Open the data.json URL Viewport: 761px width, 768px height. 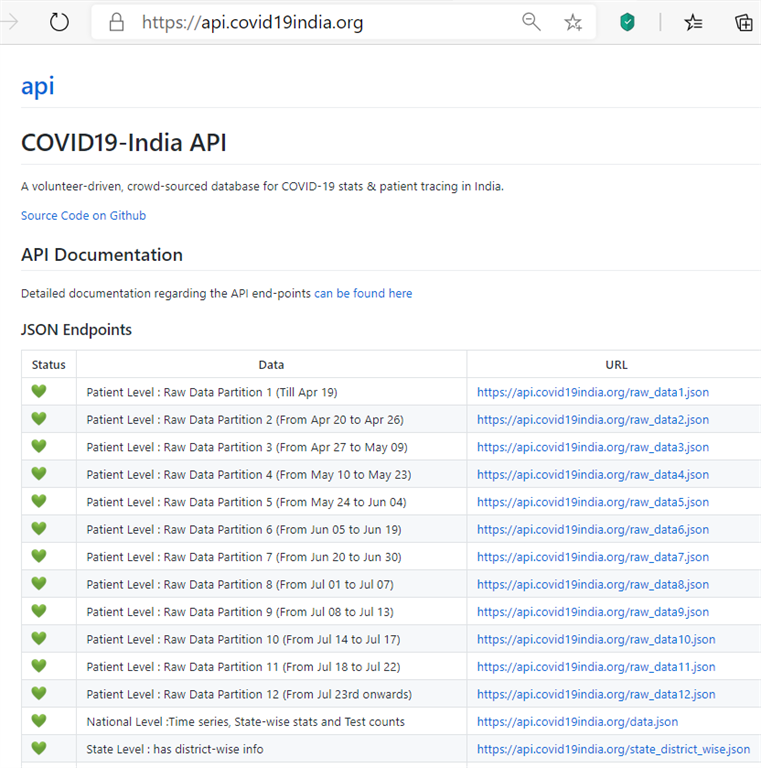pyautogui.click(x=577, y=721)
